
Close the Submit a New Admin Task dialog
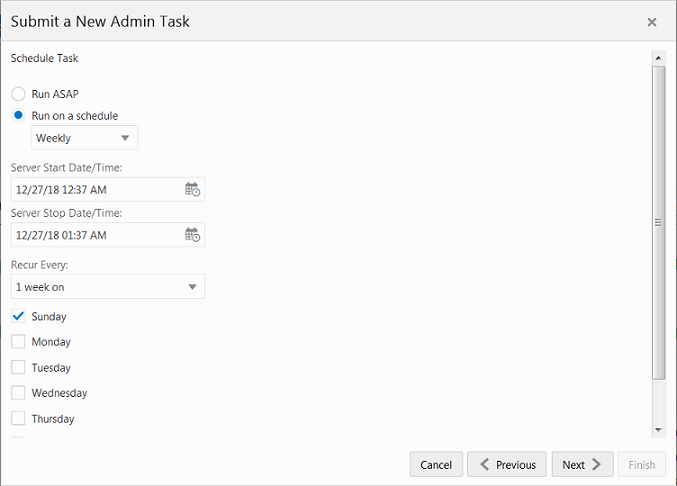point(652,21)
